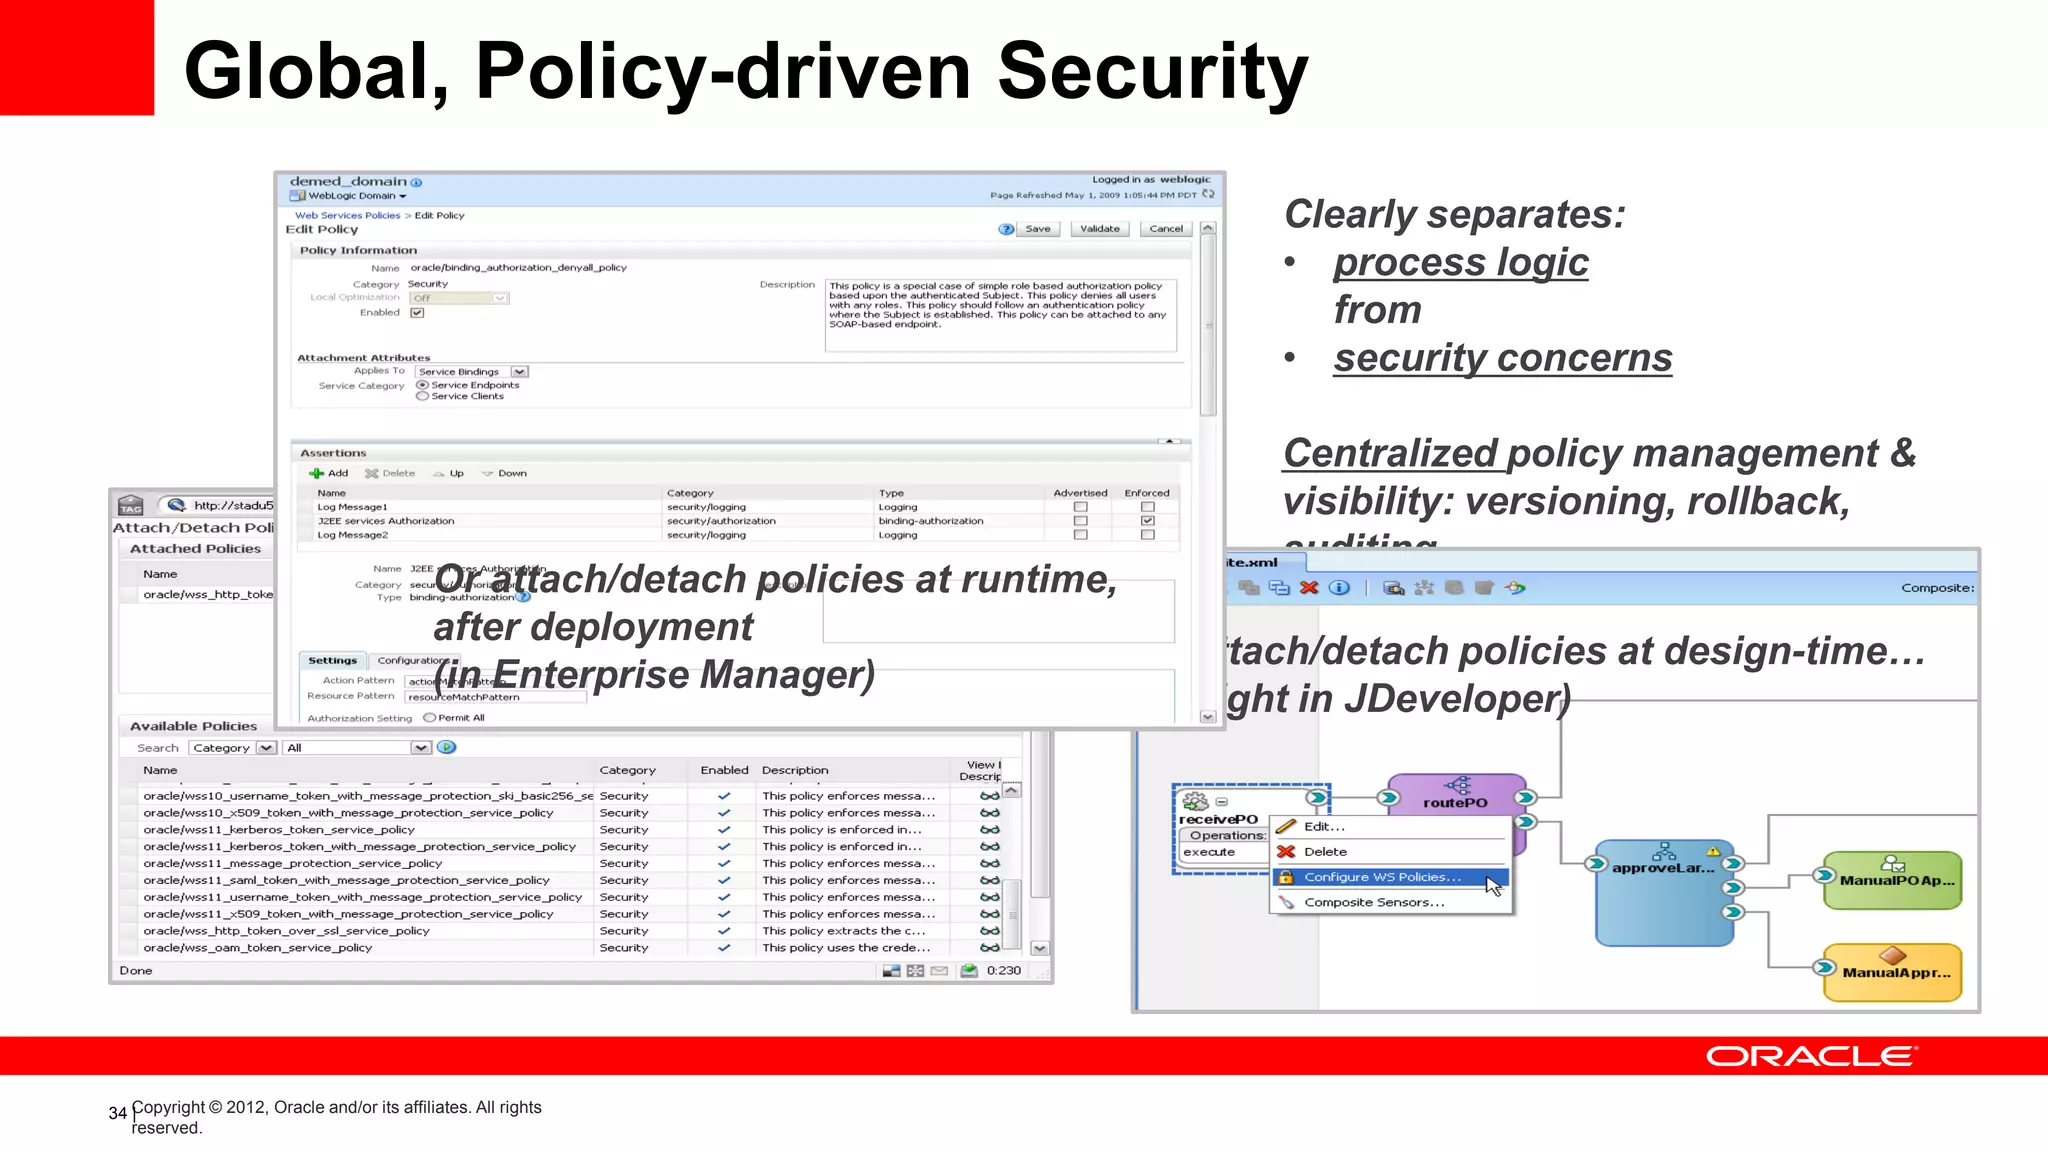Collapse the receivePO service with minus toggle
This screenshot has height=1152, width=2048.
coord(1221,802)
